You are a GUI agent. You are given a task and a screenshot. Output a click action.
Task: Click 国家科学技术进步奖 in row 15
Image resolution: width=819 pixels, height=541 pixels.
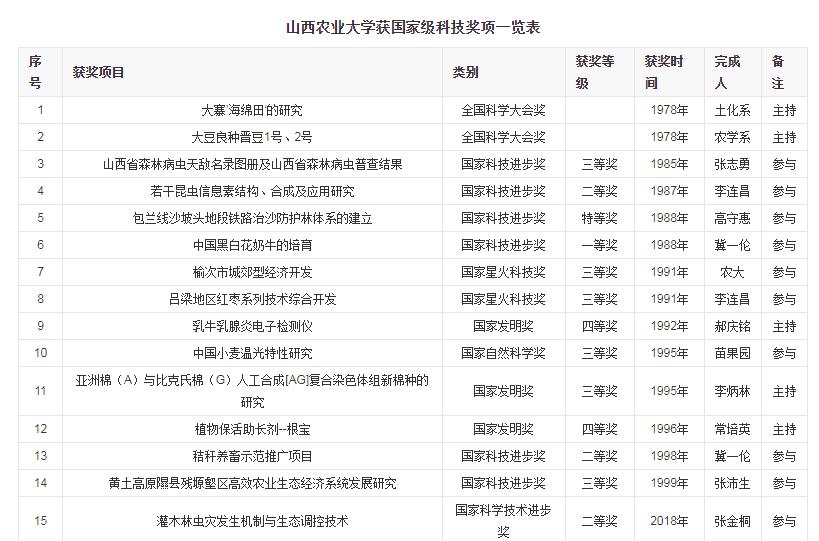click(x=504, y=521)
